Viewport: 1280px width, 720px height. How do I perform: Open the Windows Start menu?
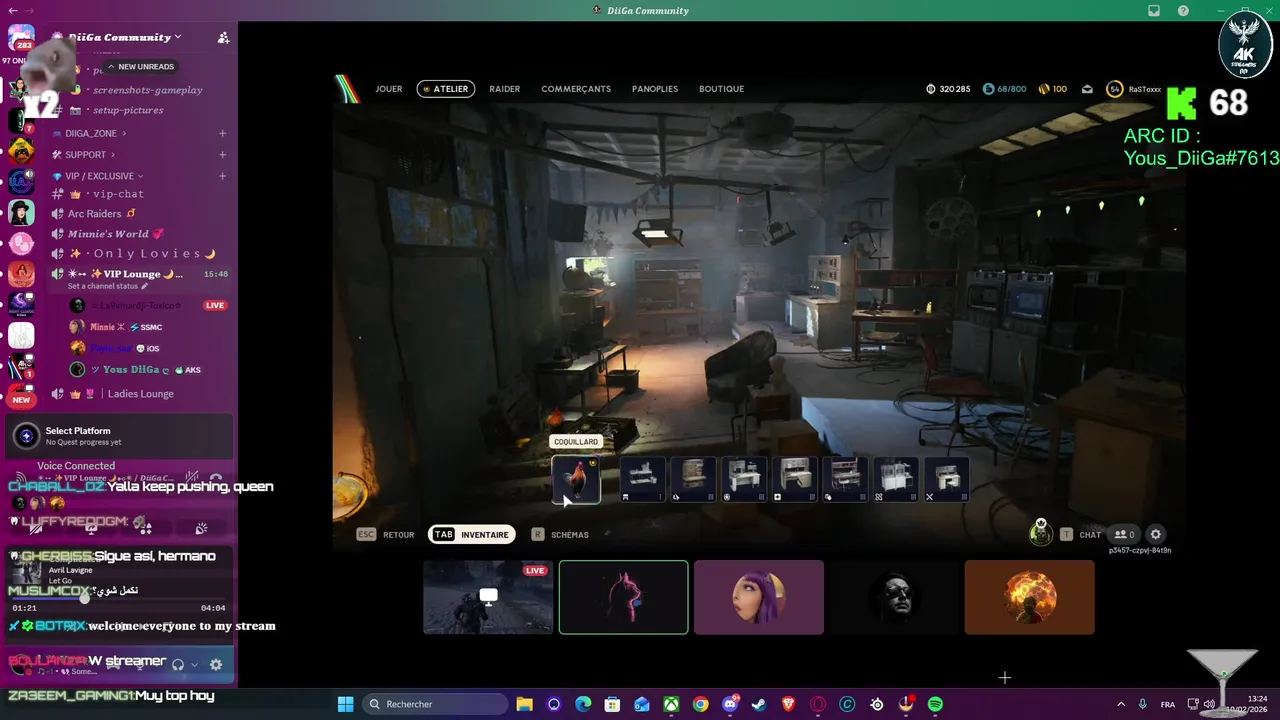[x=345, y=704]
